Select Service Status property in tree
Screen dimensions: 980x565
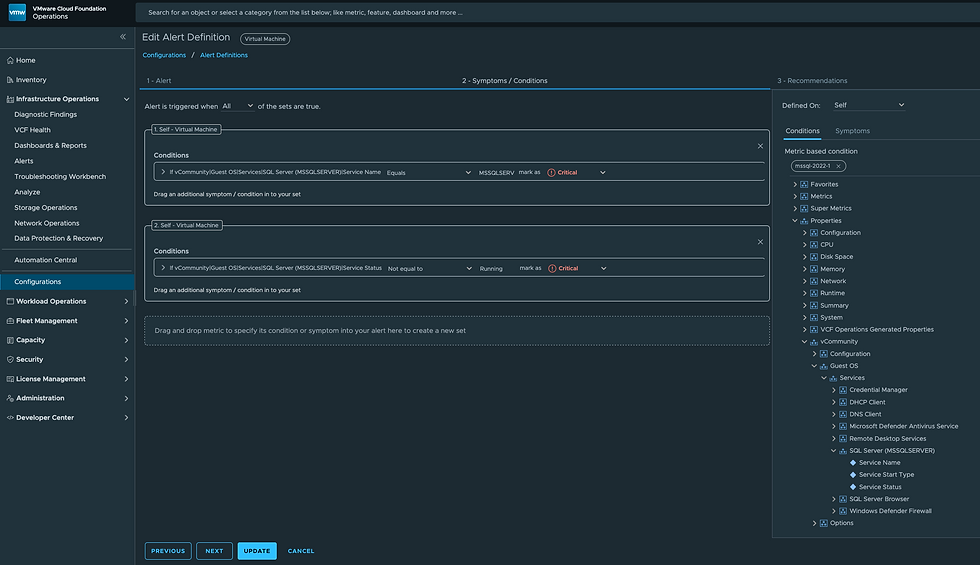[880, 487]
